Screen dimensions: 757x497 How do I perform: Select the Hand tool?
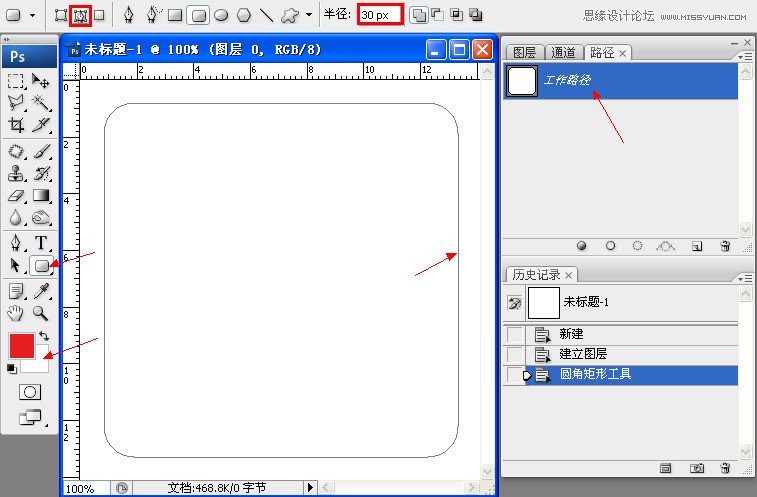pyautogui.click(x=17, y=314)
